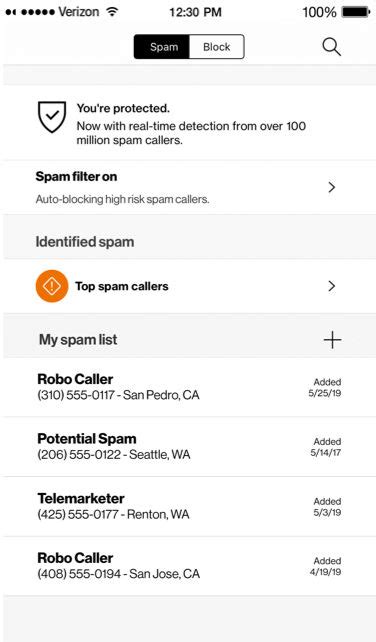Tap the Verizon signal strength dots
Viewport: 376px width, 642px height.
[30, 12]
